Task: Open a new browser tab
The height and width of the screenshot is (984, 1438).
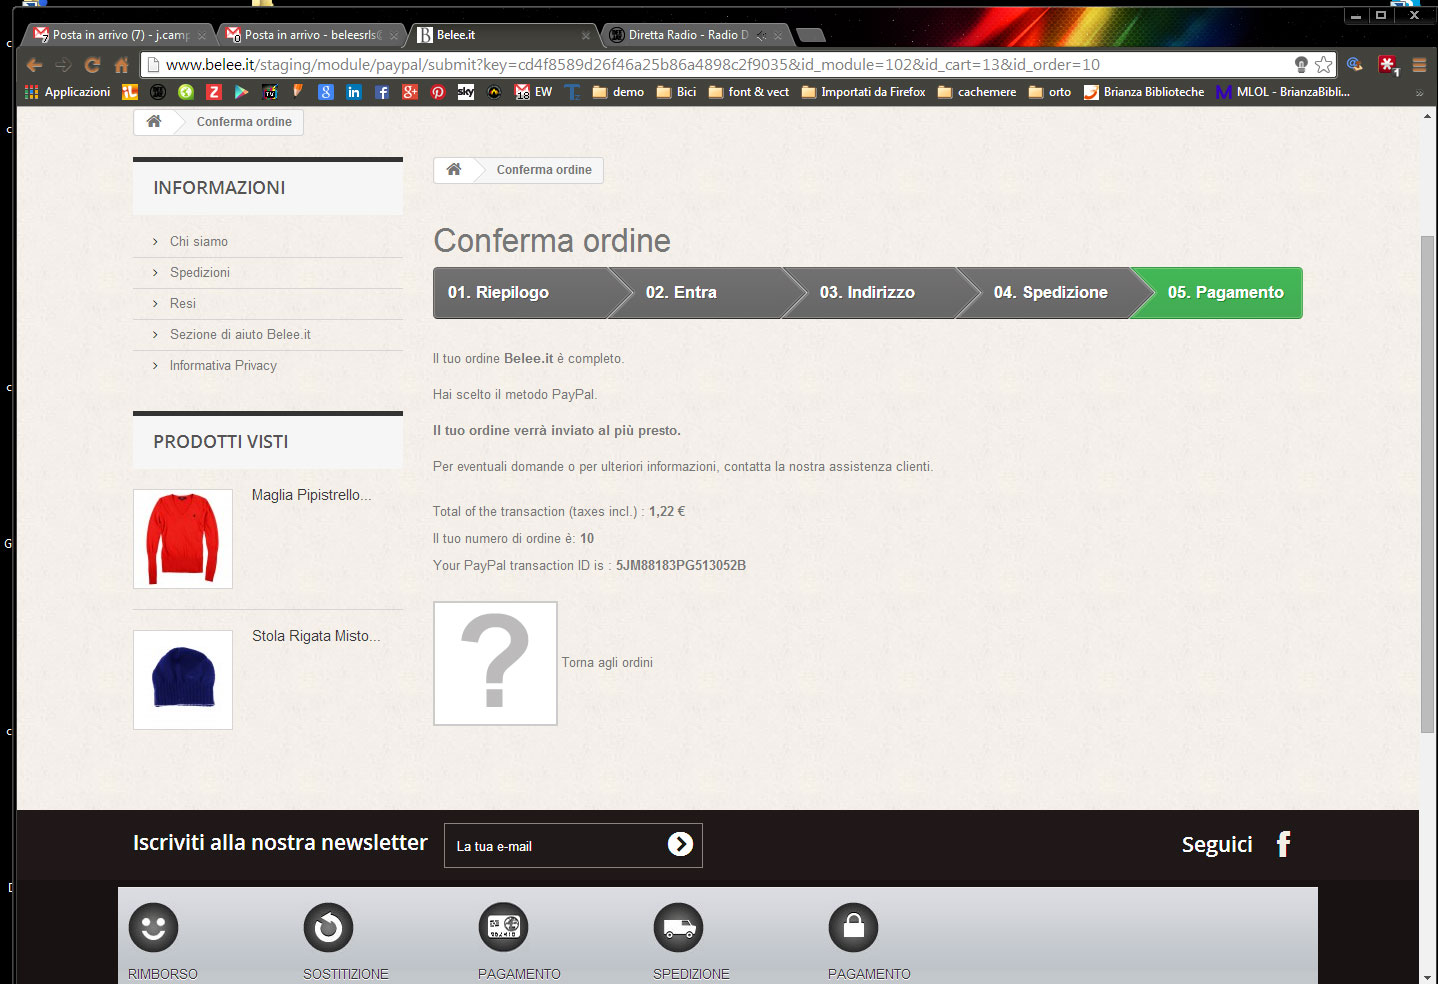Action: 811,35
